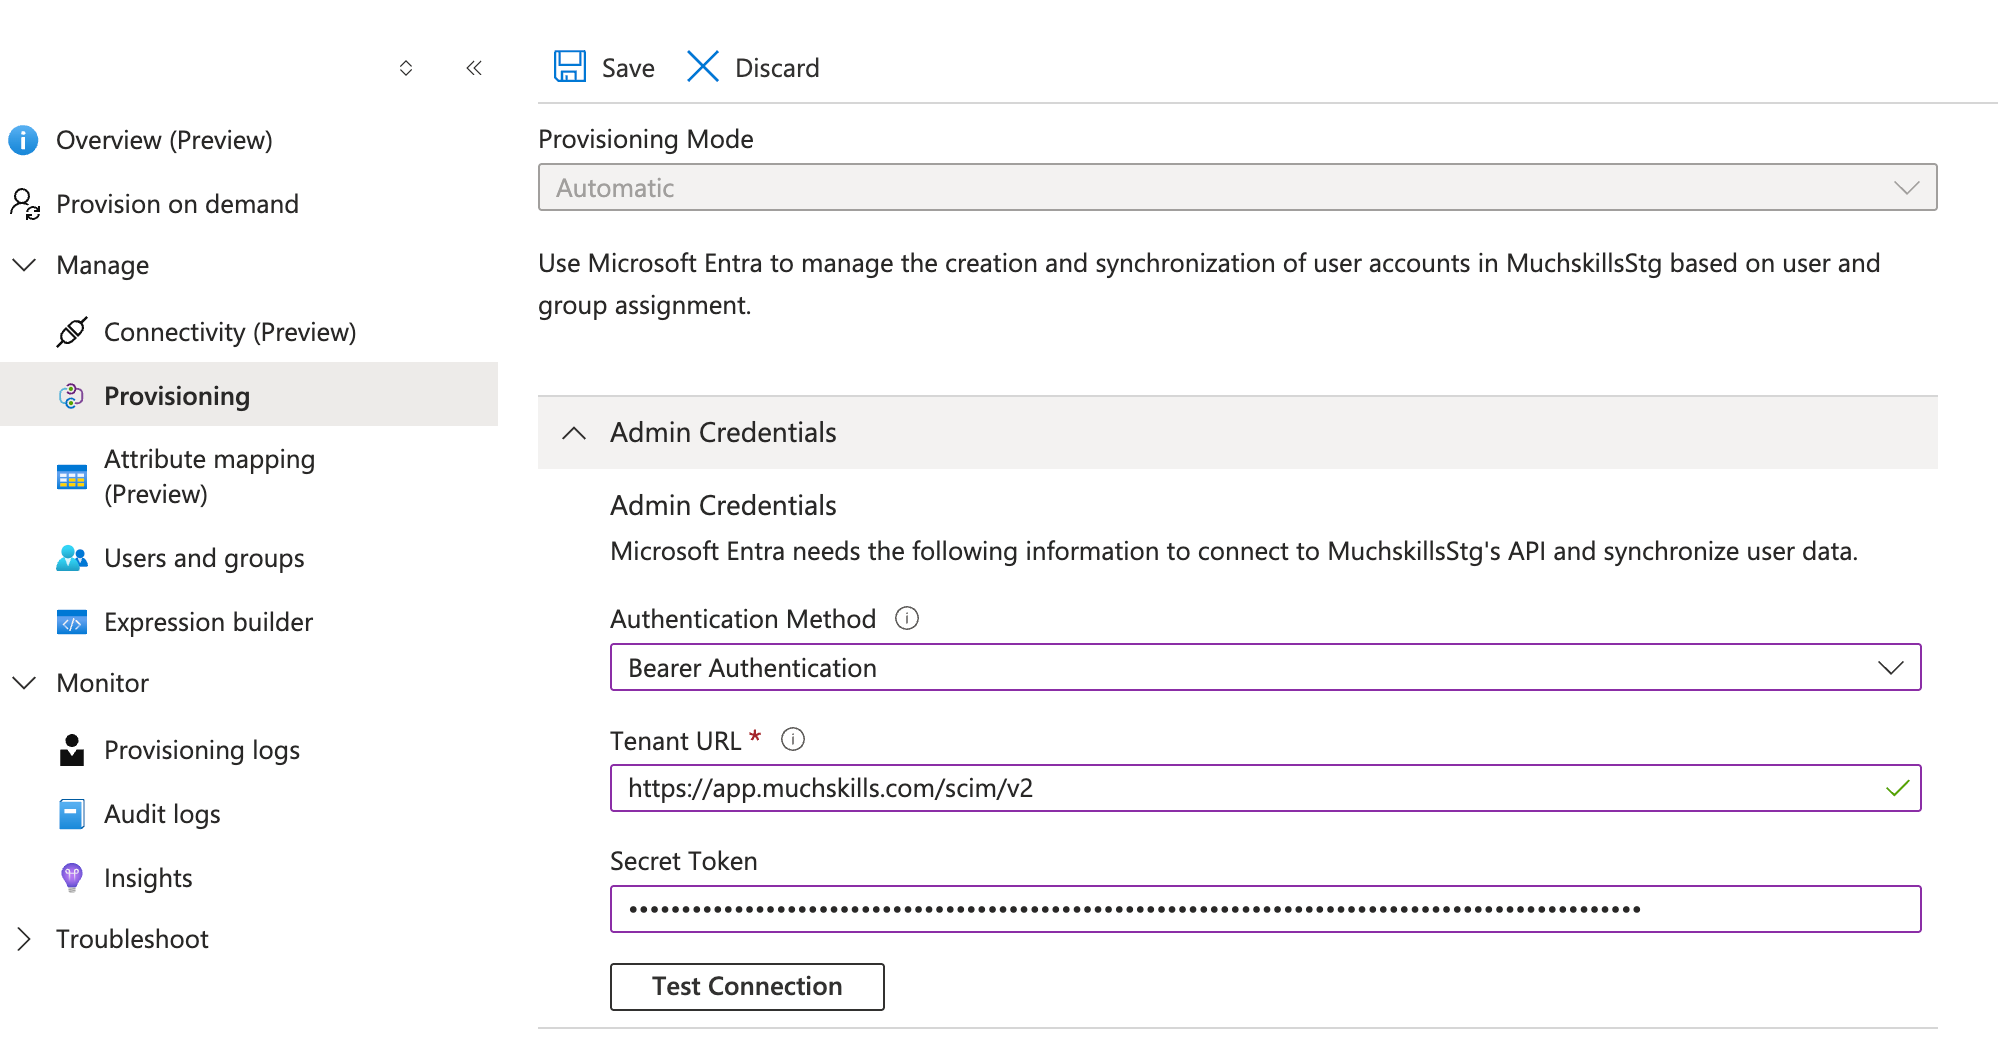Open the Provisioning Mode dropdown
1998x1062 pixels.
[x=1237, y=187]
